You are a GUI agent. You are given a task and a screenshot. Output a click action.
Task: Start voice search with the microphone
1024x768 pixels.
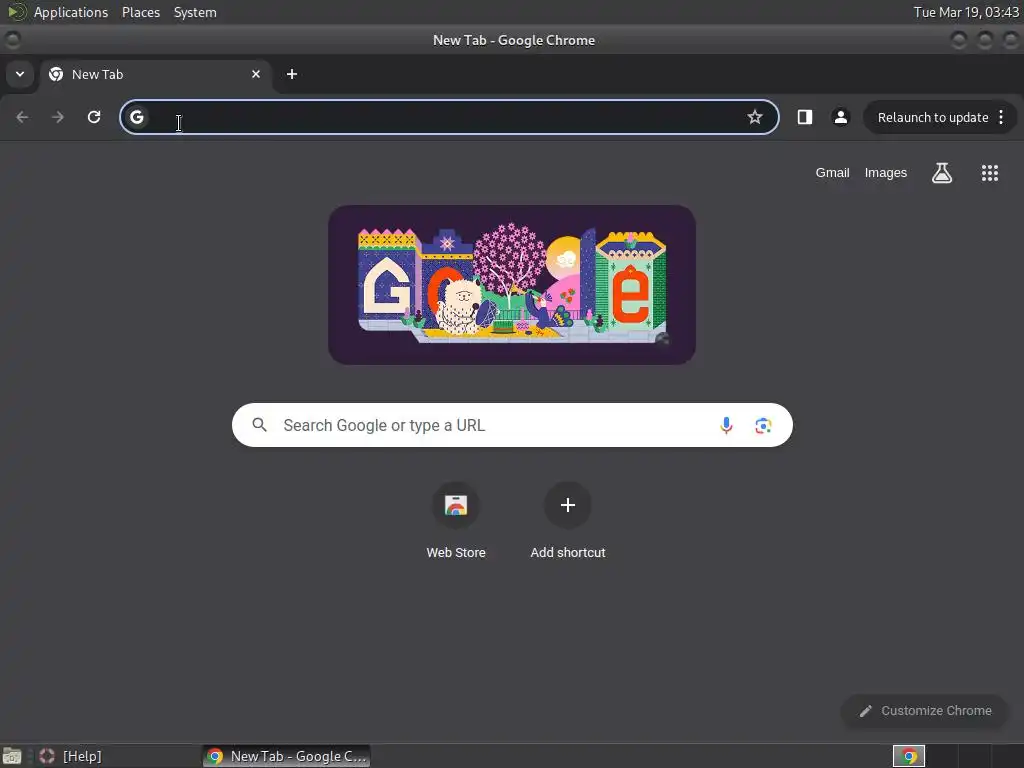[x=726, y=426]
